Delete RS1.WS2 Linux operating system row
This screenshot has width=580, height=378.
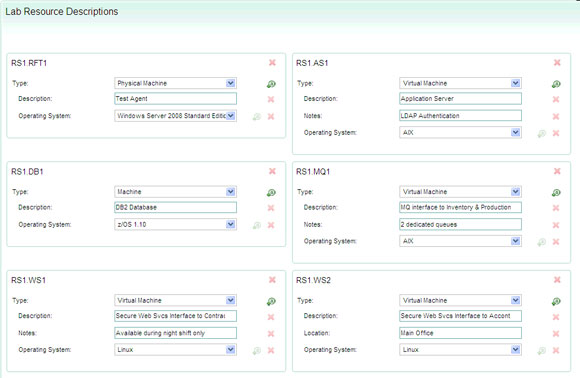coord(556,350)
